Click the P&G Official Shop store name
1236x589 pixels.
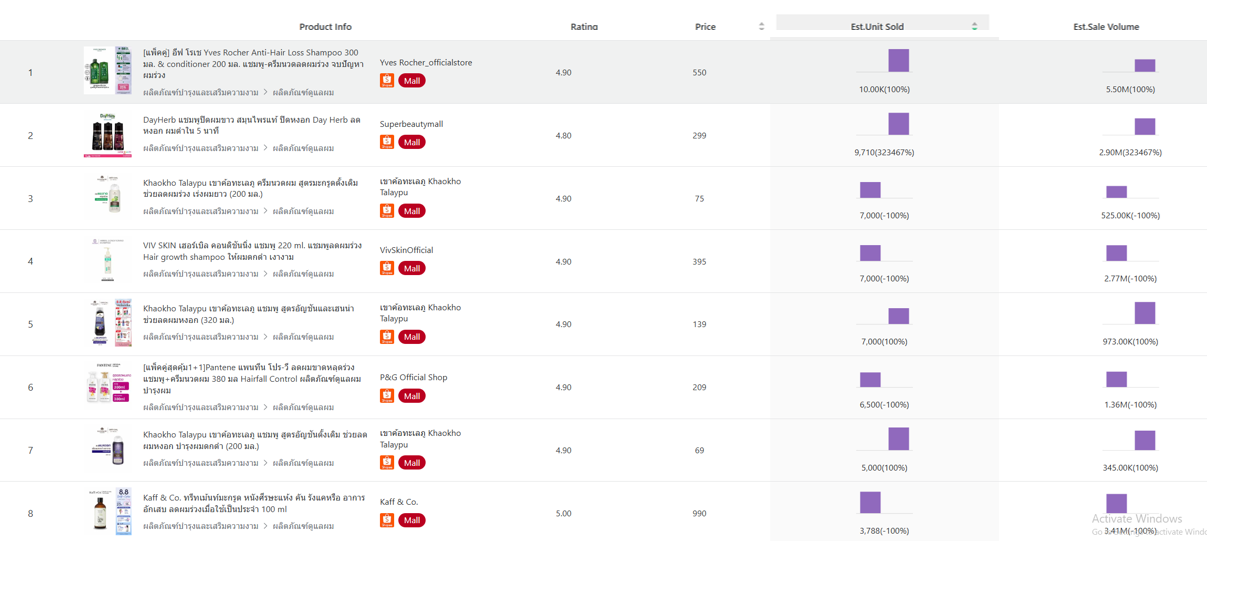tap(413, 377)
